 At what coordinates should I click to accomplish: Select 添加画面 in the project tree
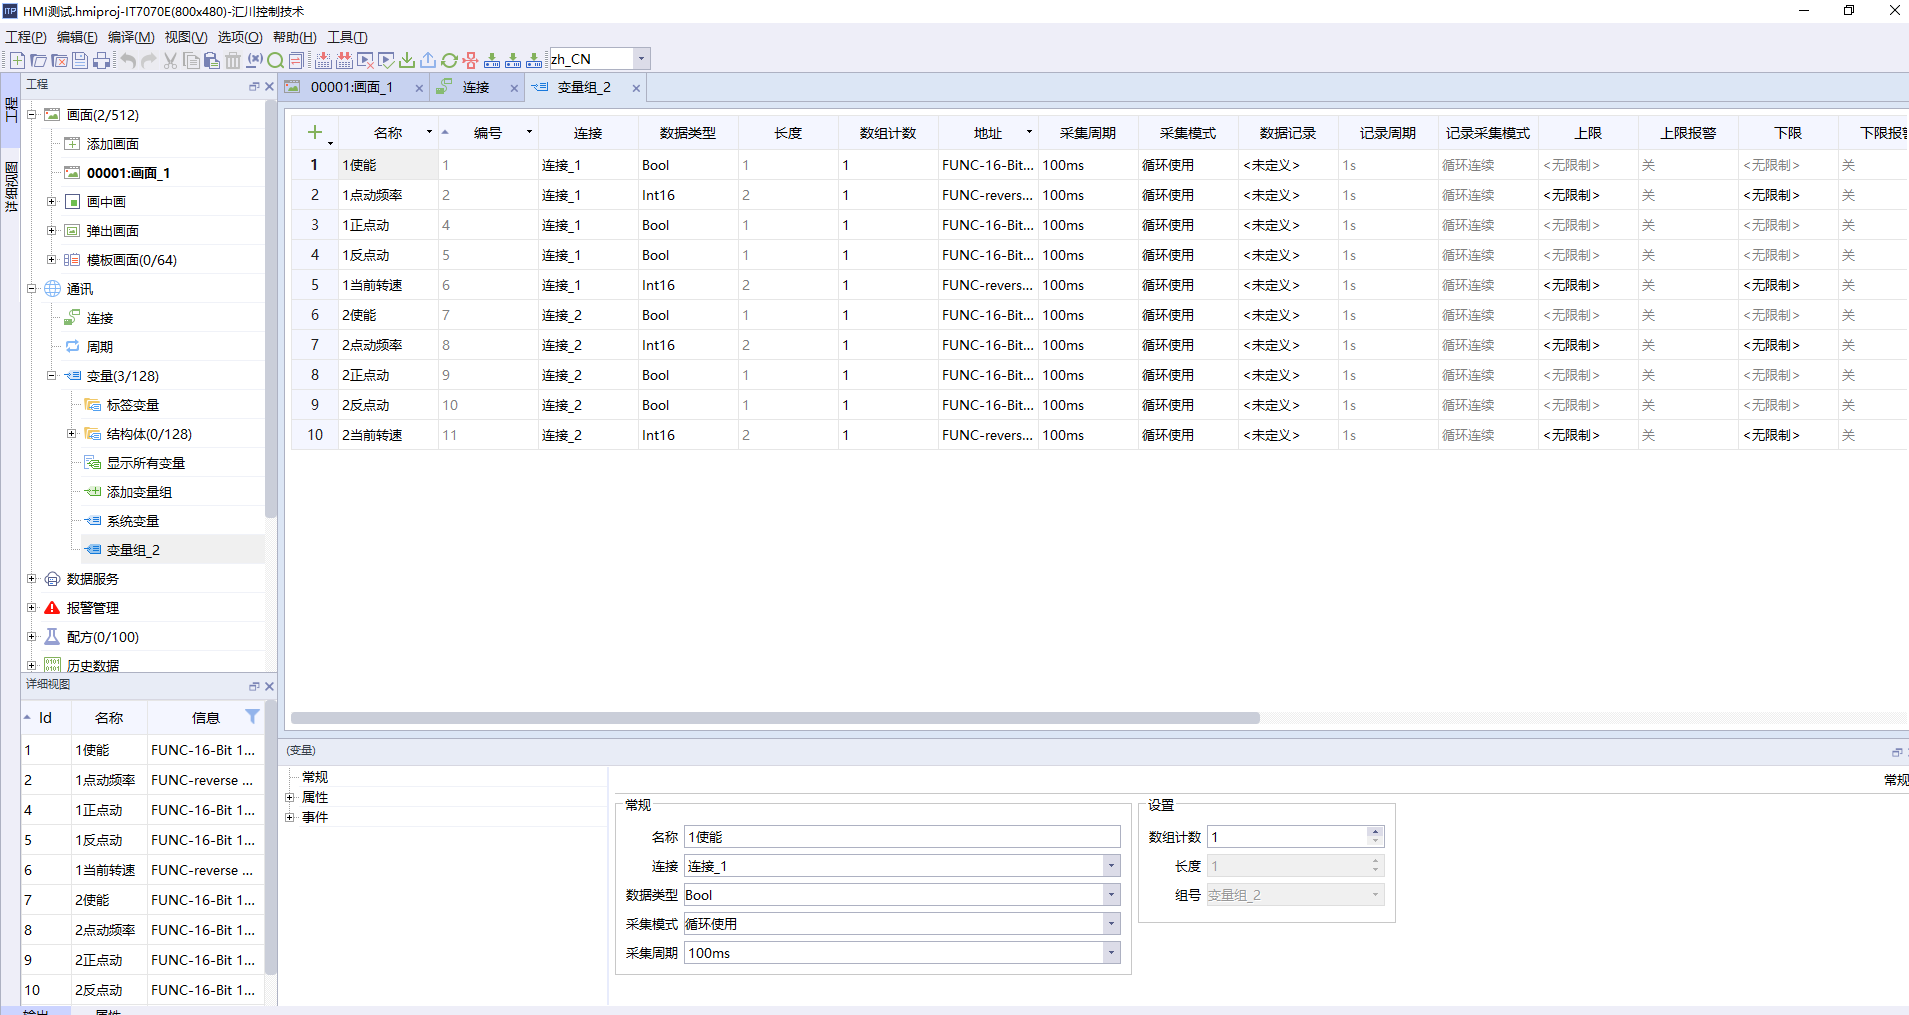coord(113,144)
